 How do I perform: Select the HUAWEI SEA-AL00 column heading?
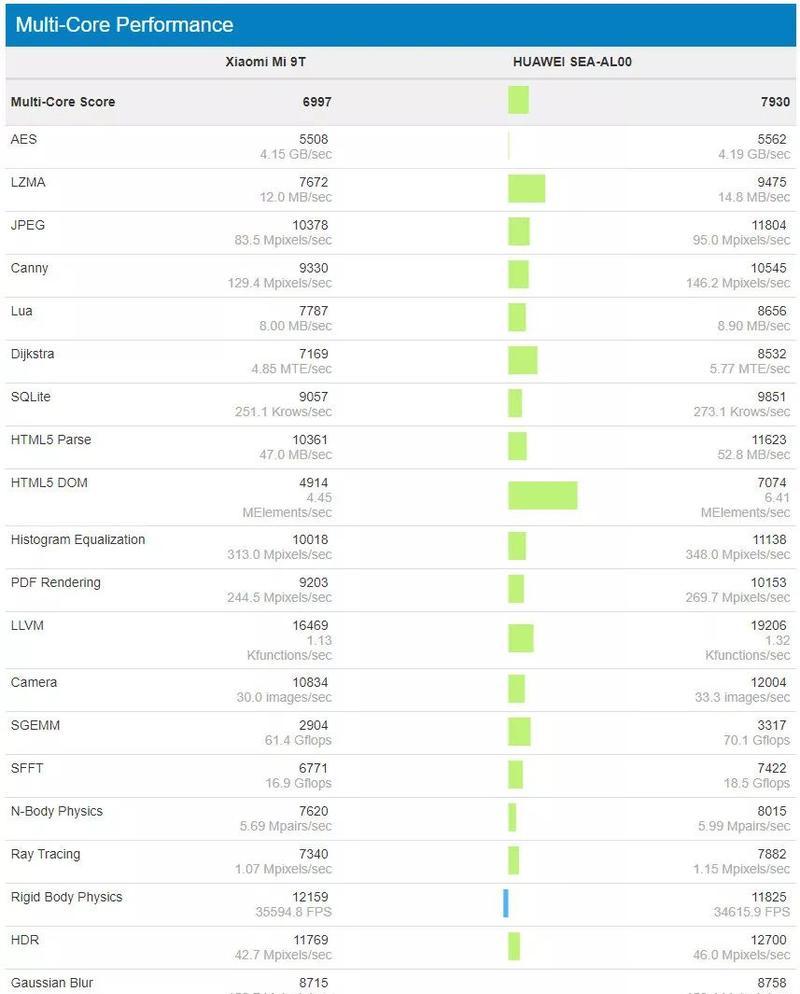coord(572,61)
